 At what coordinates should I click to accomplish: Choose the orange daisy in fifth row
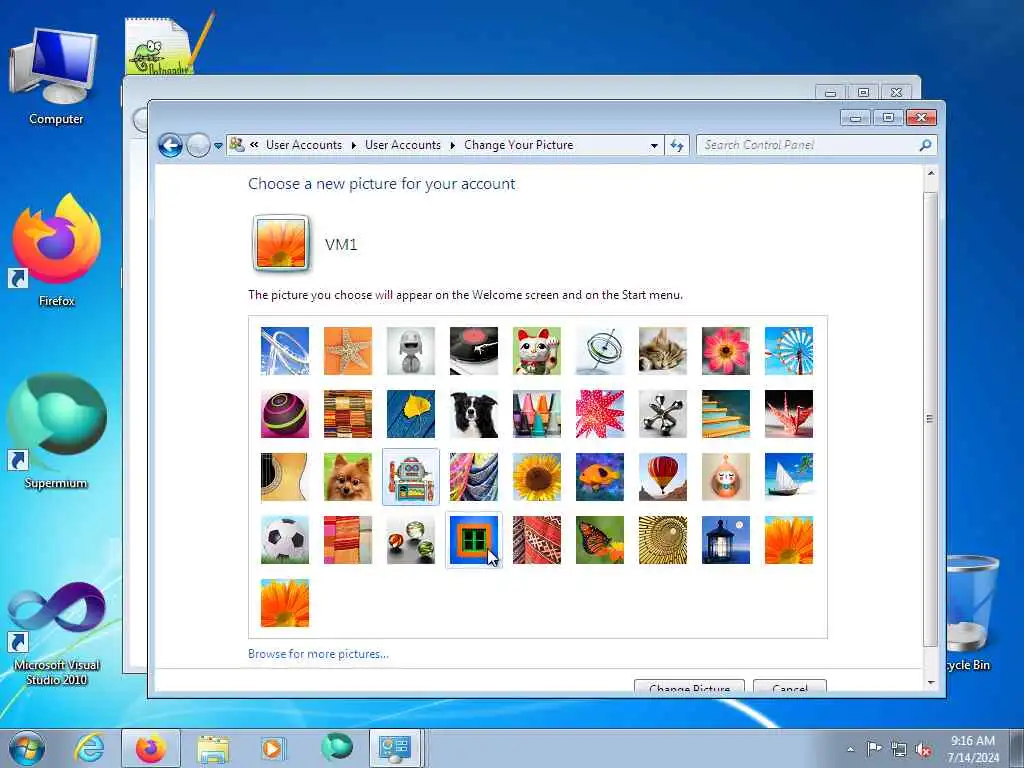click(x=285, y=603)
